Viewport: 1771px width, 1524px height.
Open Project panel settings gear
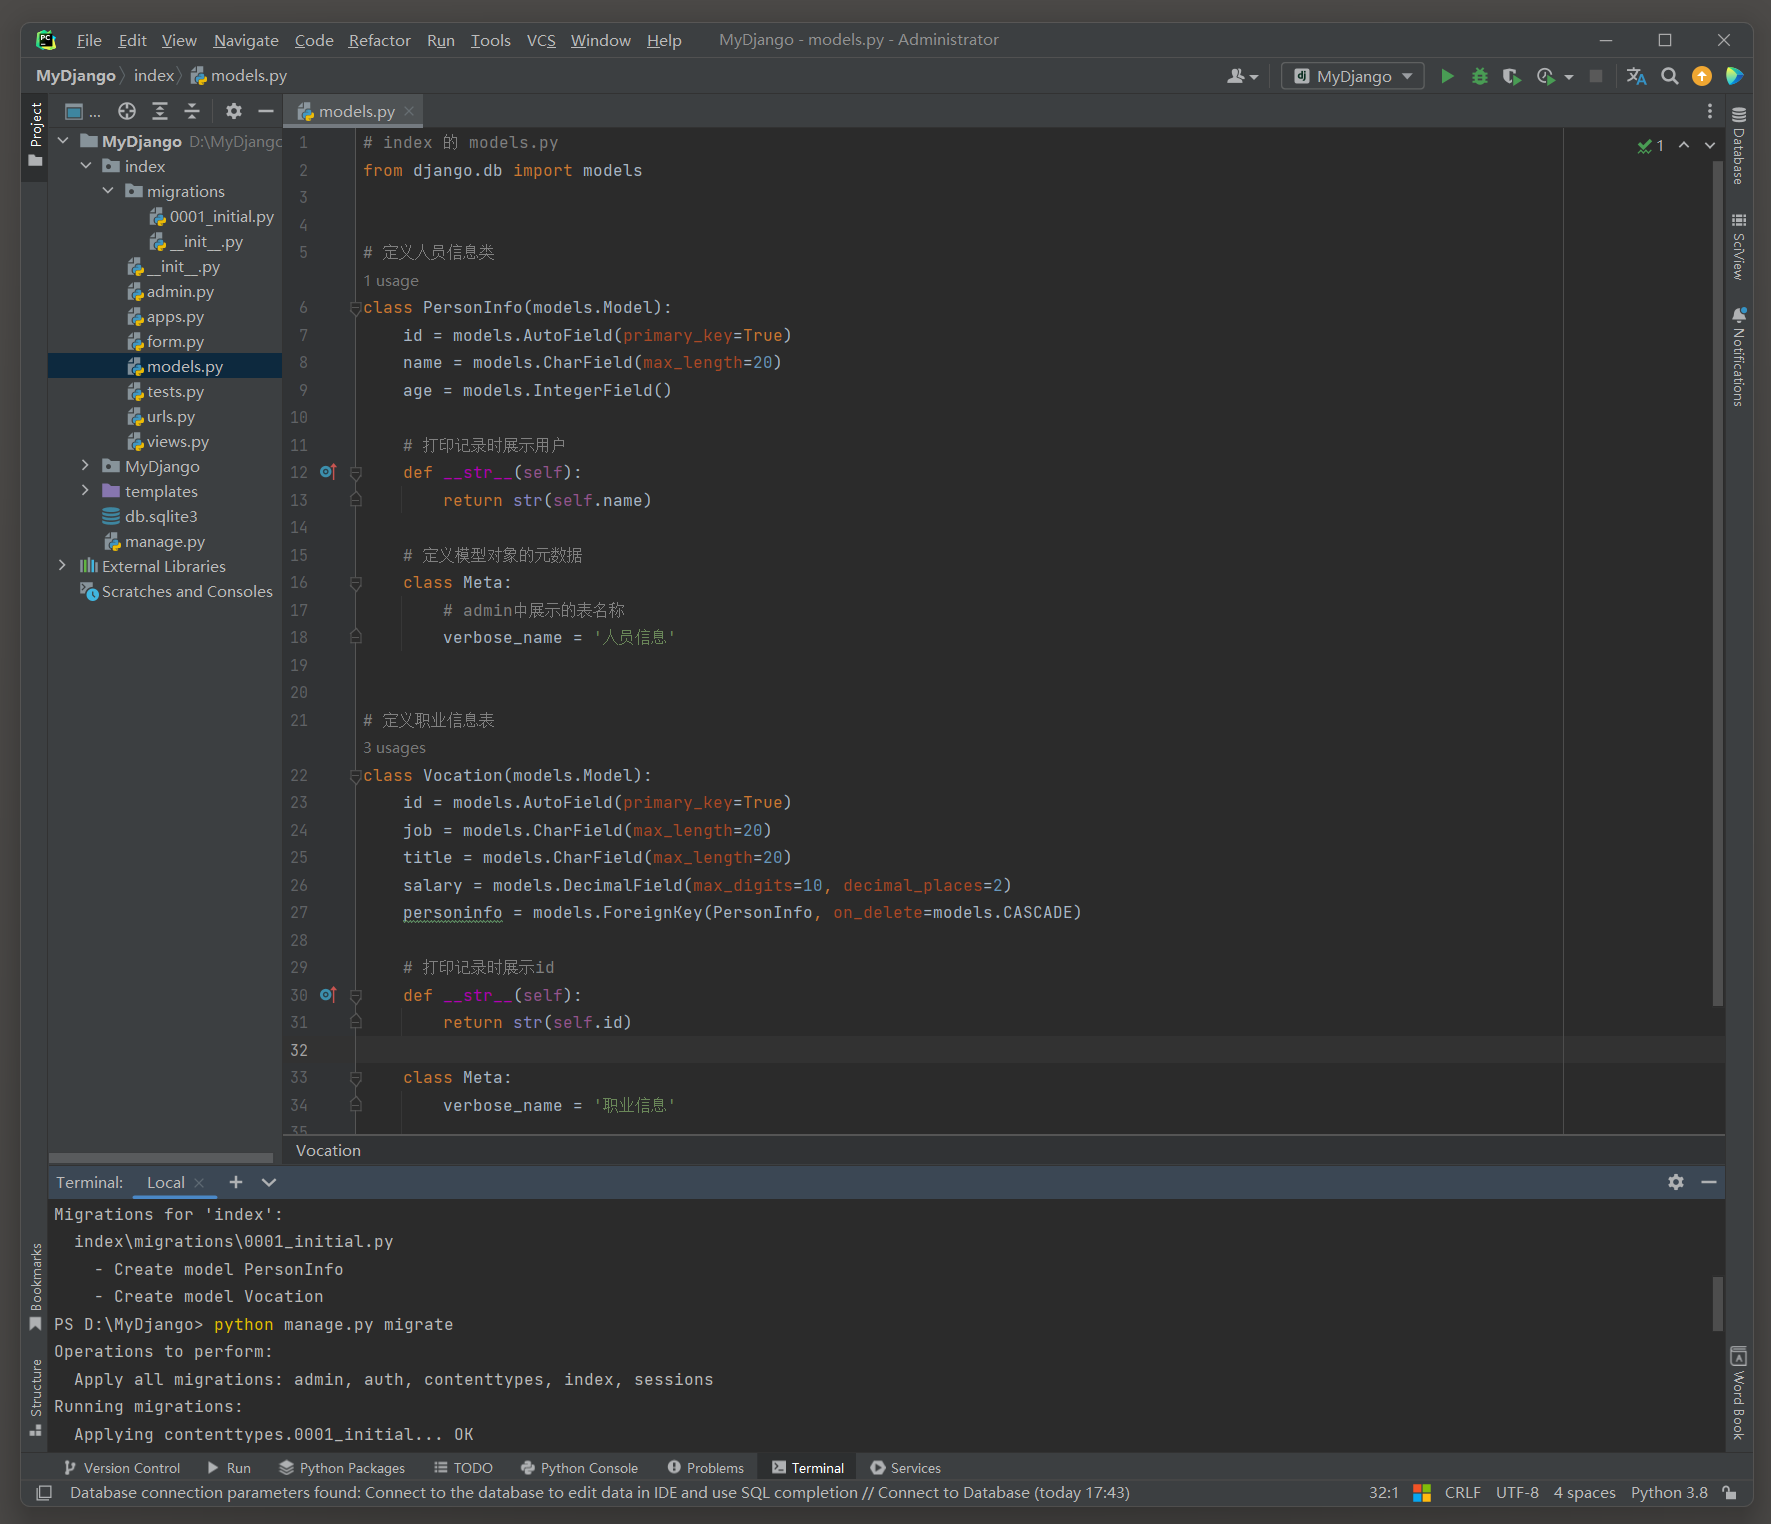234,111
